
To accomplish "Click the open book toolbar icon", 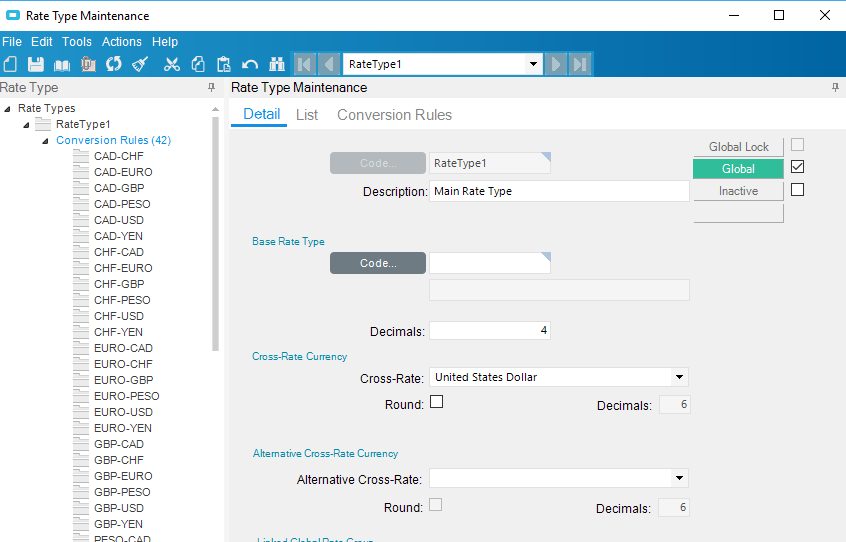I will (62, 65).
